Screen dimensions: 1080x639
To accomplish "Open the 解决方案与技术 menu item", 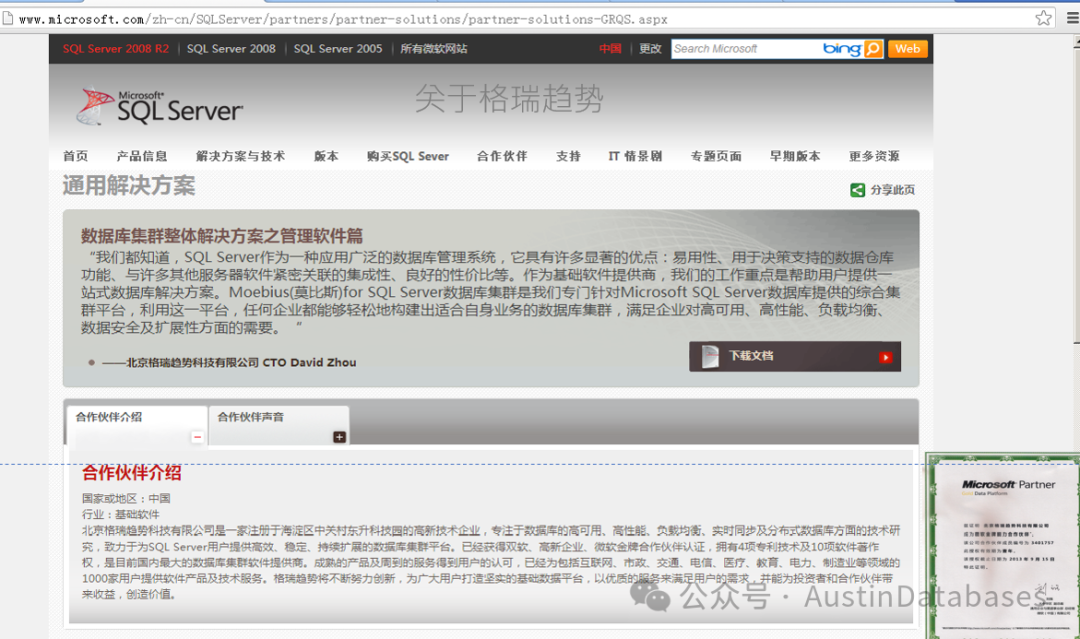I will click(240, 156).
